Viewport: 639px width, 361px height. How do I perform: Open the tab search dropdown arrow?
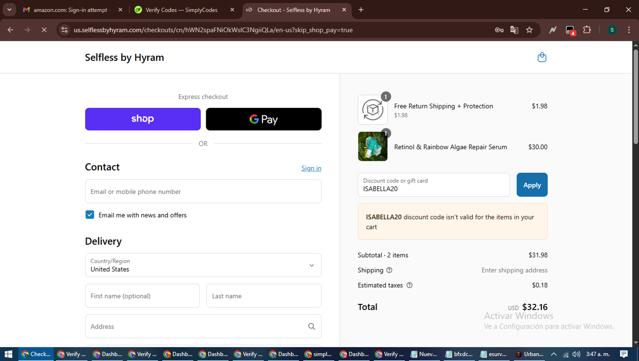coord(9,10)
